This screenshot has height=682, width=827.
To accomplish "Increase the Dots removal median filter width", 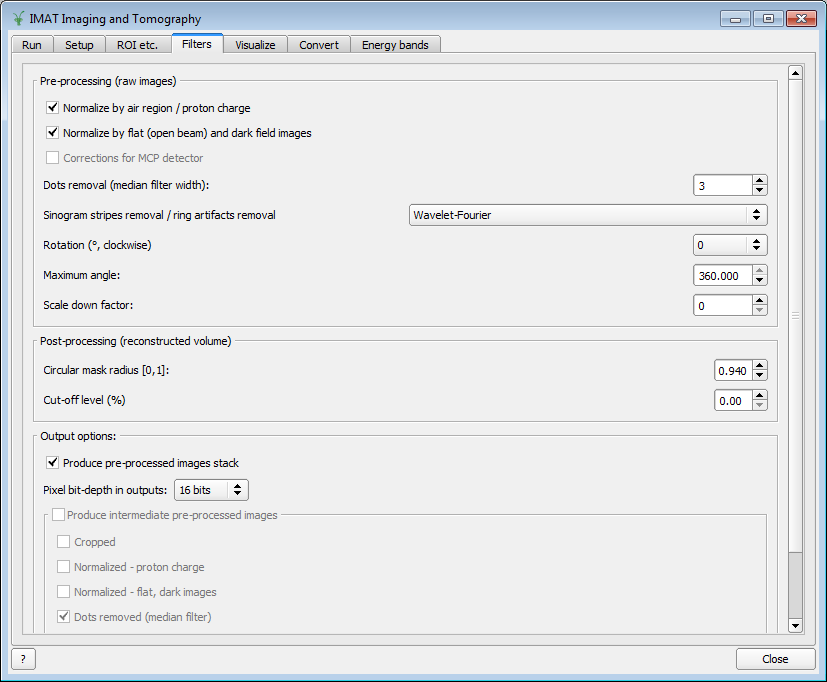I will pos(759,180).
